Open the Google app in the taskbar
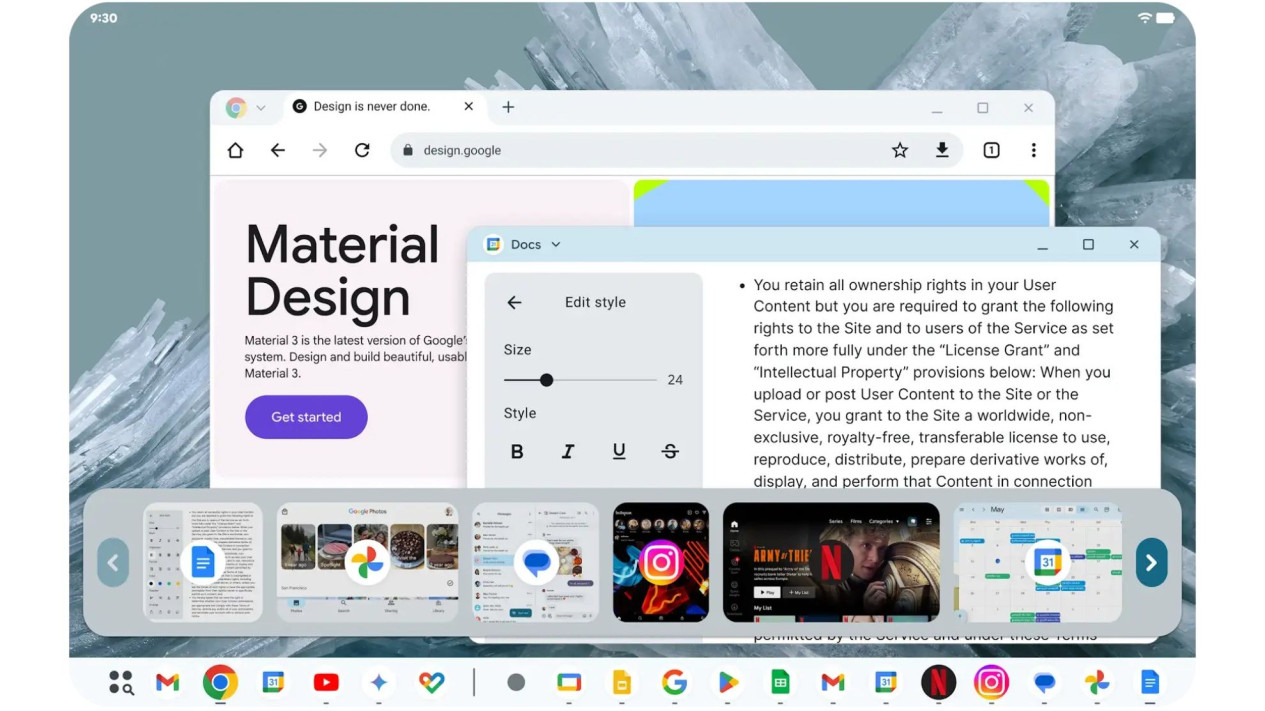This screenshot has width=1265, height=711. pos(675,683)
